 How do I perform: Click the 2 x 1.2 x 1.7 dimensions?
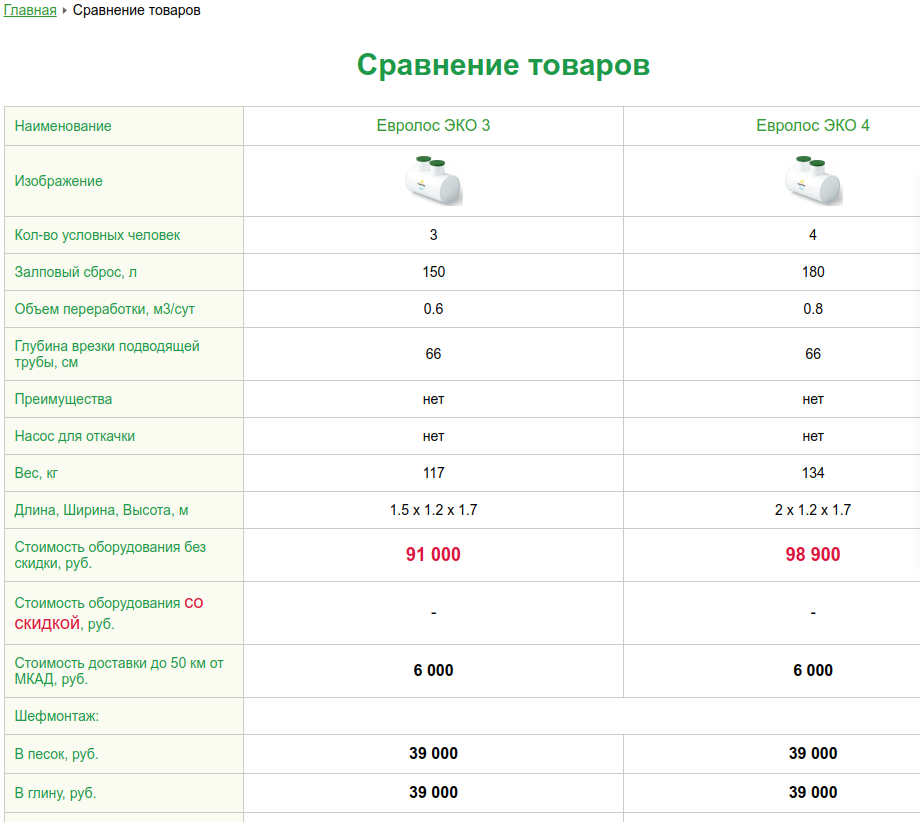tap(813, 510)
